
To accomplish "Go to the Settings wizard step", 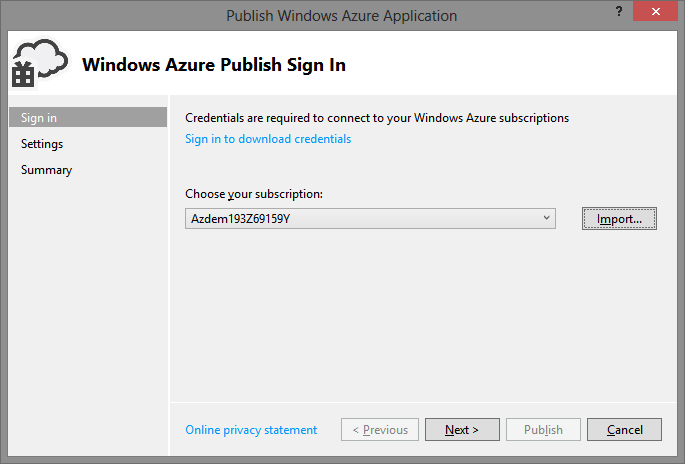I will click(x=42, y=144).
